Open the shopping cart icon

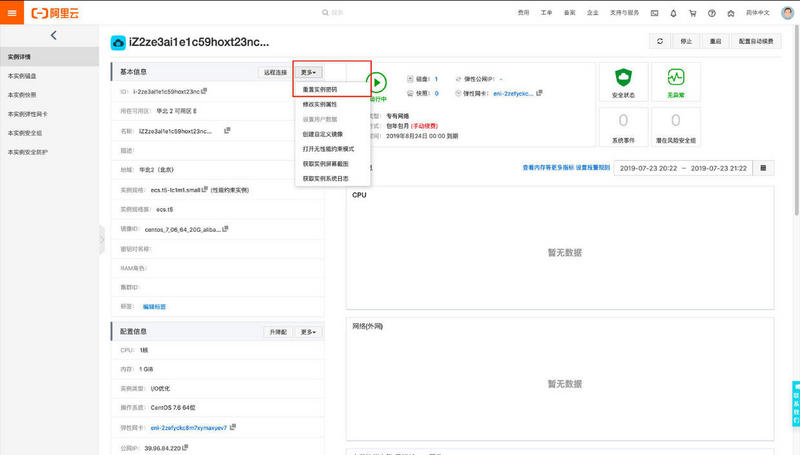pyautogui.click(x=692, y=13)
